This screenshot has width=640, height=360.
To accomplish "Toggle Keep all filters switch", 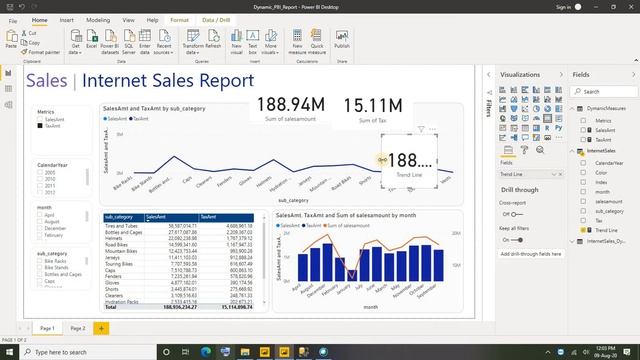I will [x=517, y=240].
